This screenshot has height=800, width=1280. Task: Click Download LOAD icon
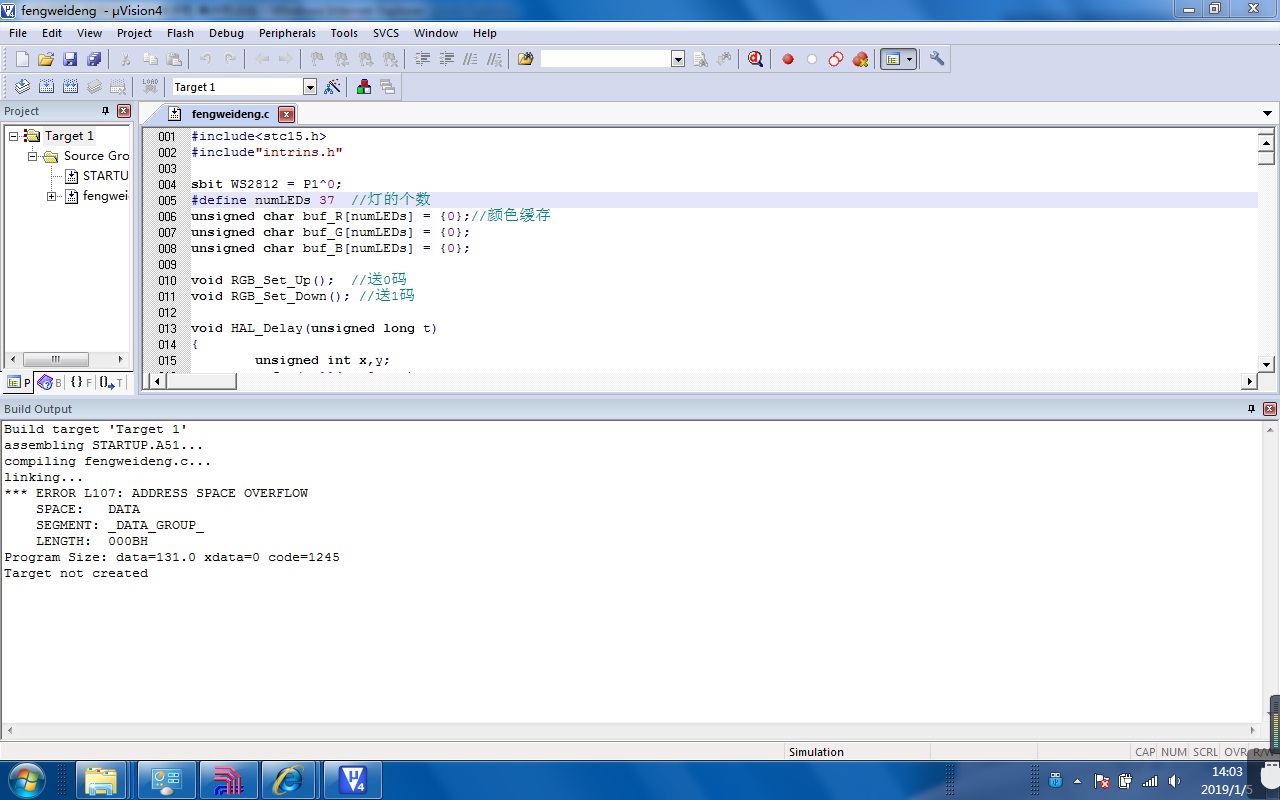click(150, 87)
